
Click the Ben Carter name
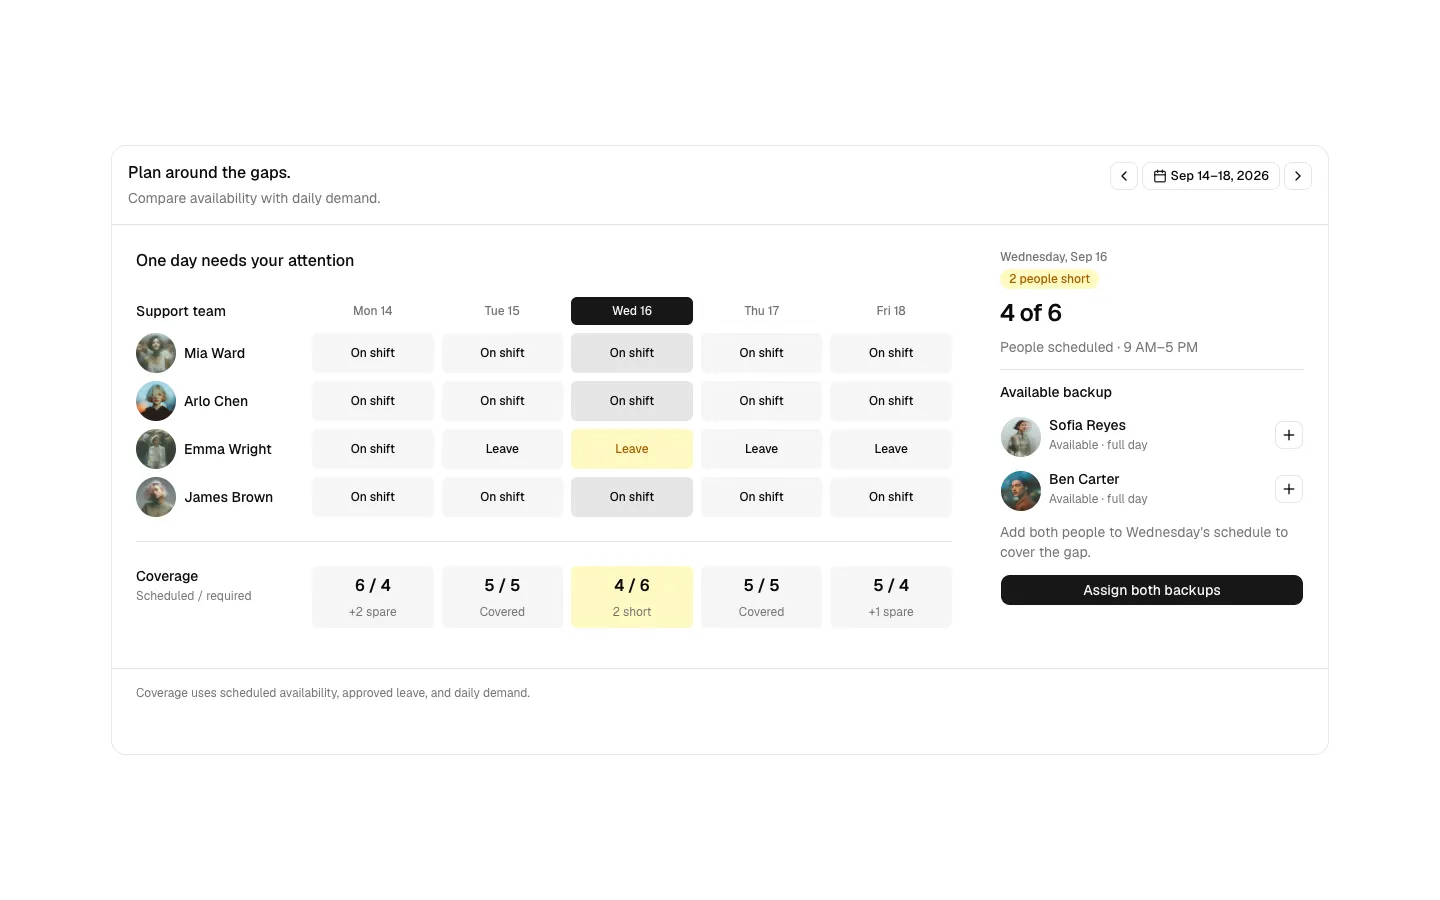coord(1084,479)
